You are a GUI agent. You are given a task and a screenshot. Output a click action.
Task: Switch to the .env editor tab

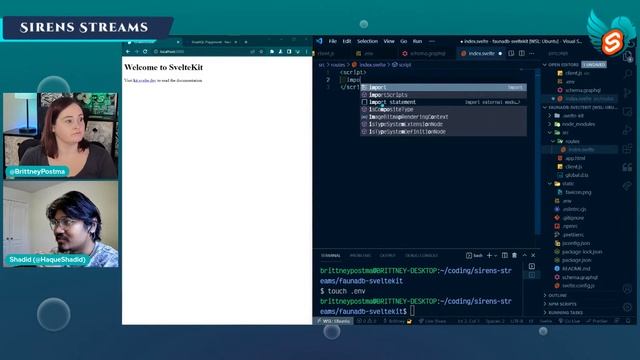tap(368, 53)
